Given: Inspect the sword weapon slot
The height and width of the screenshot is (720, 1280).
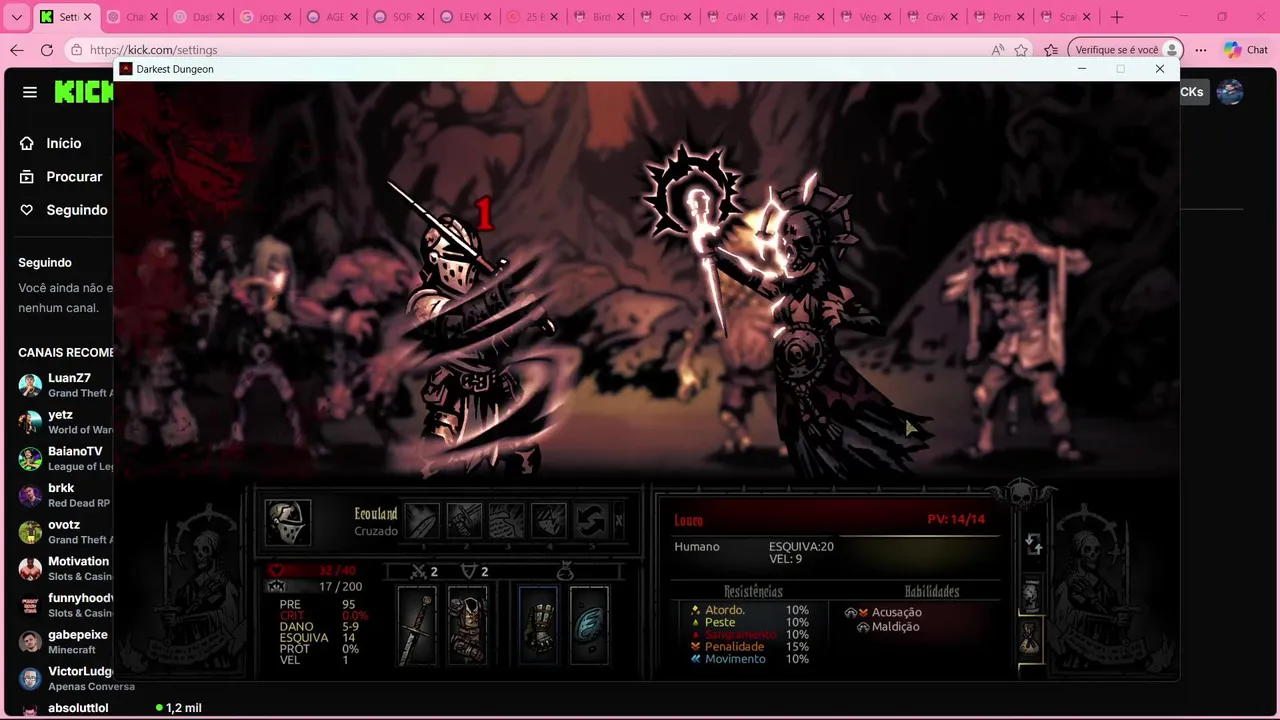Looking at the screenshot, I should (418, 626).
